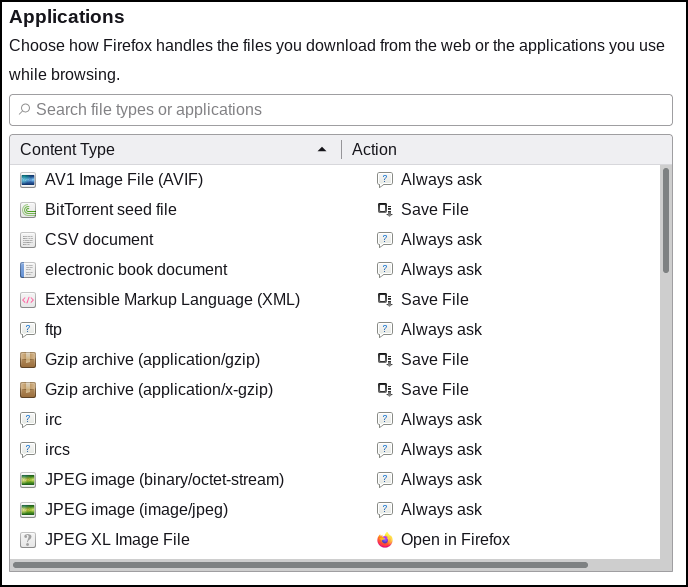The image size is (688, 587).
Task: Click the CSV document icon
Action: 28,240
